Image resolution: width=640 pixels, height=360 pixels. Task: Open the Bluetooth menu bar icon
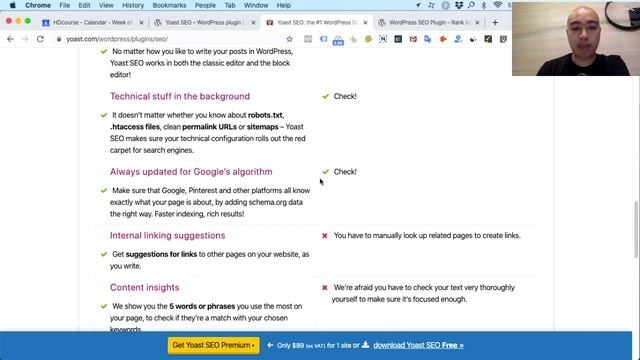tap(484, 5)
